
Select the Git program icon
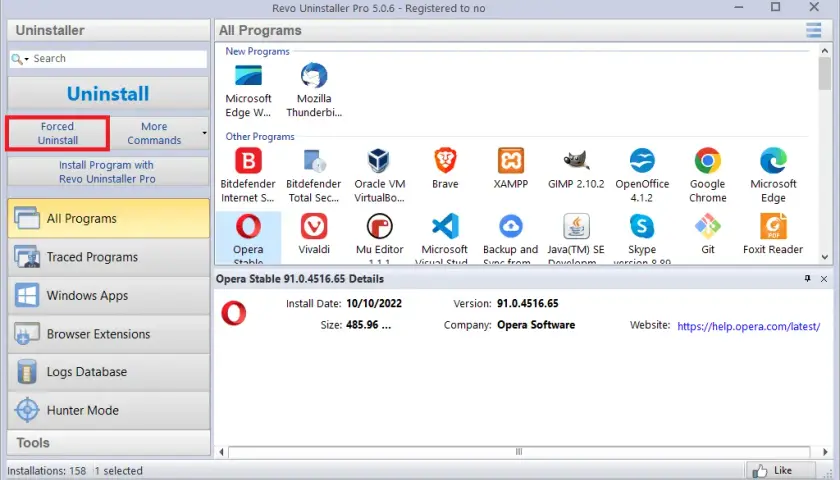tap(708, 227)
